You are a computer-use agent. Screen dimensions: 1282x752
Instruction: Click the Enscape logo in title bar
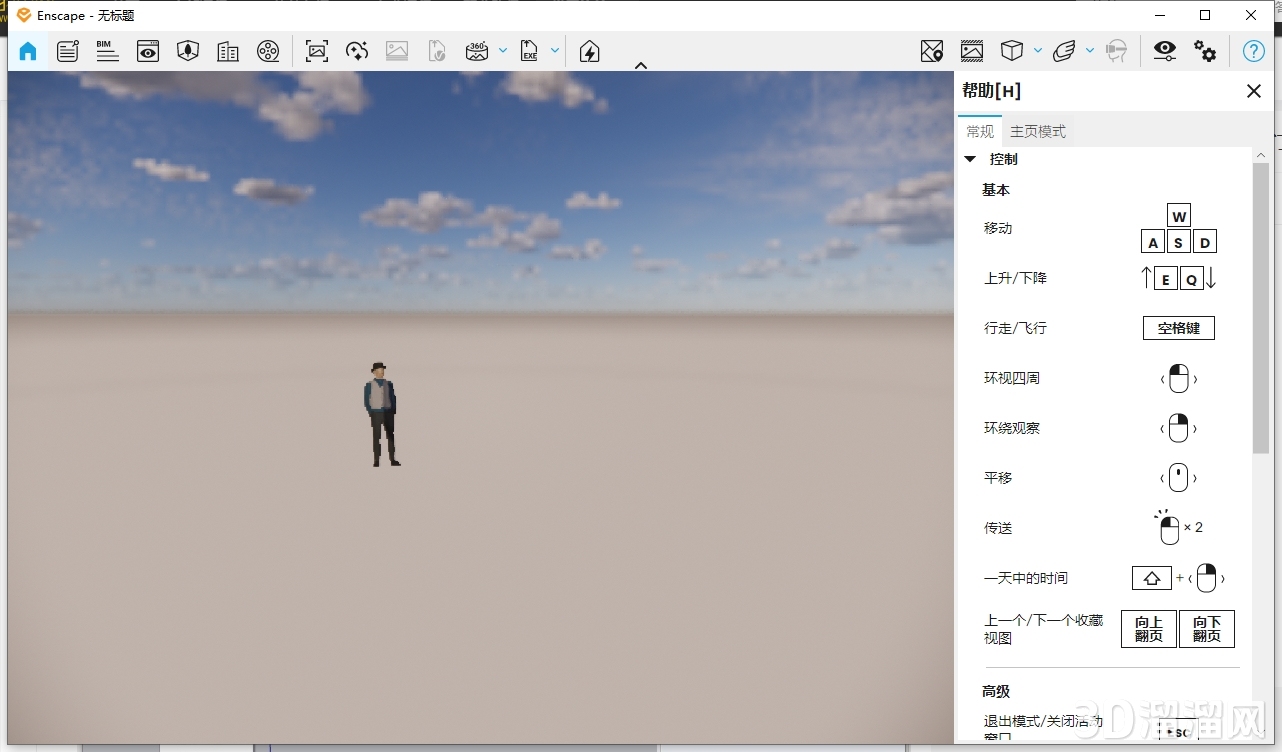click(24, 15)
